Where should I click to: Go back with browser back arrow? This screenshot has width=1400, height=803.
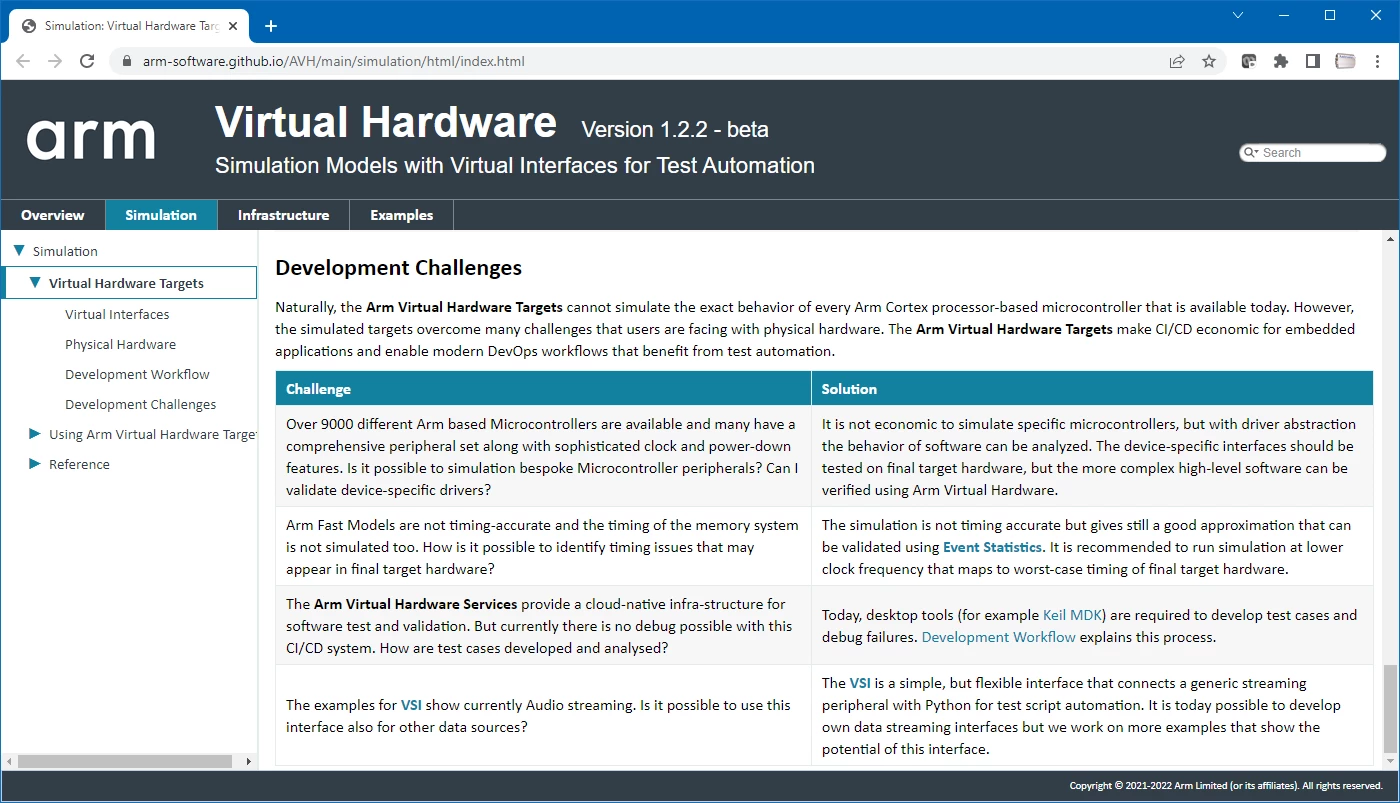point(23,61)
